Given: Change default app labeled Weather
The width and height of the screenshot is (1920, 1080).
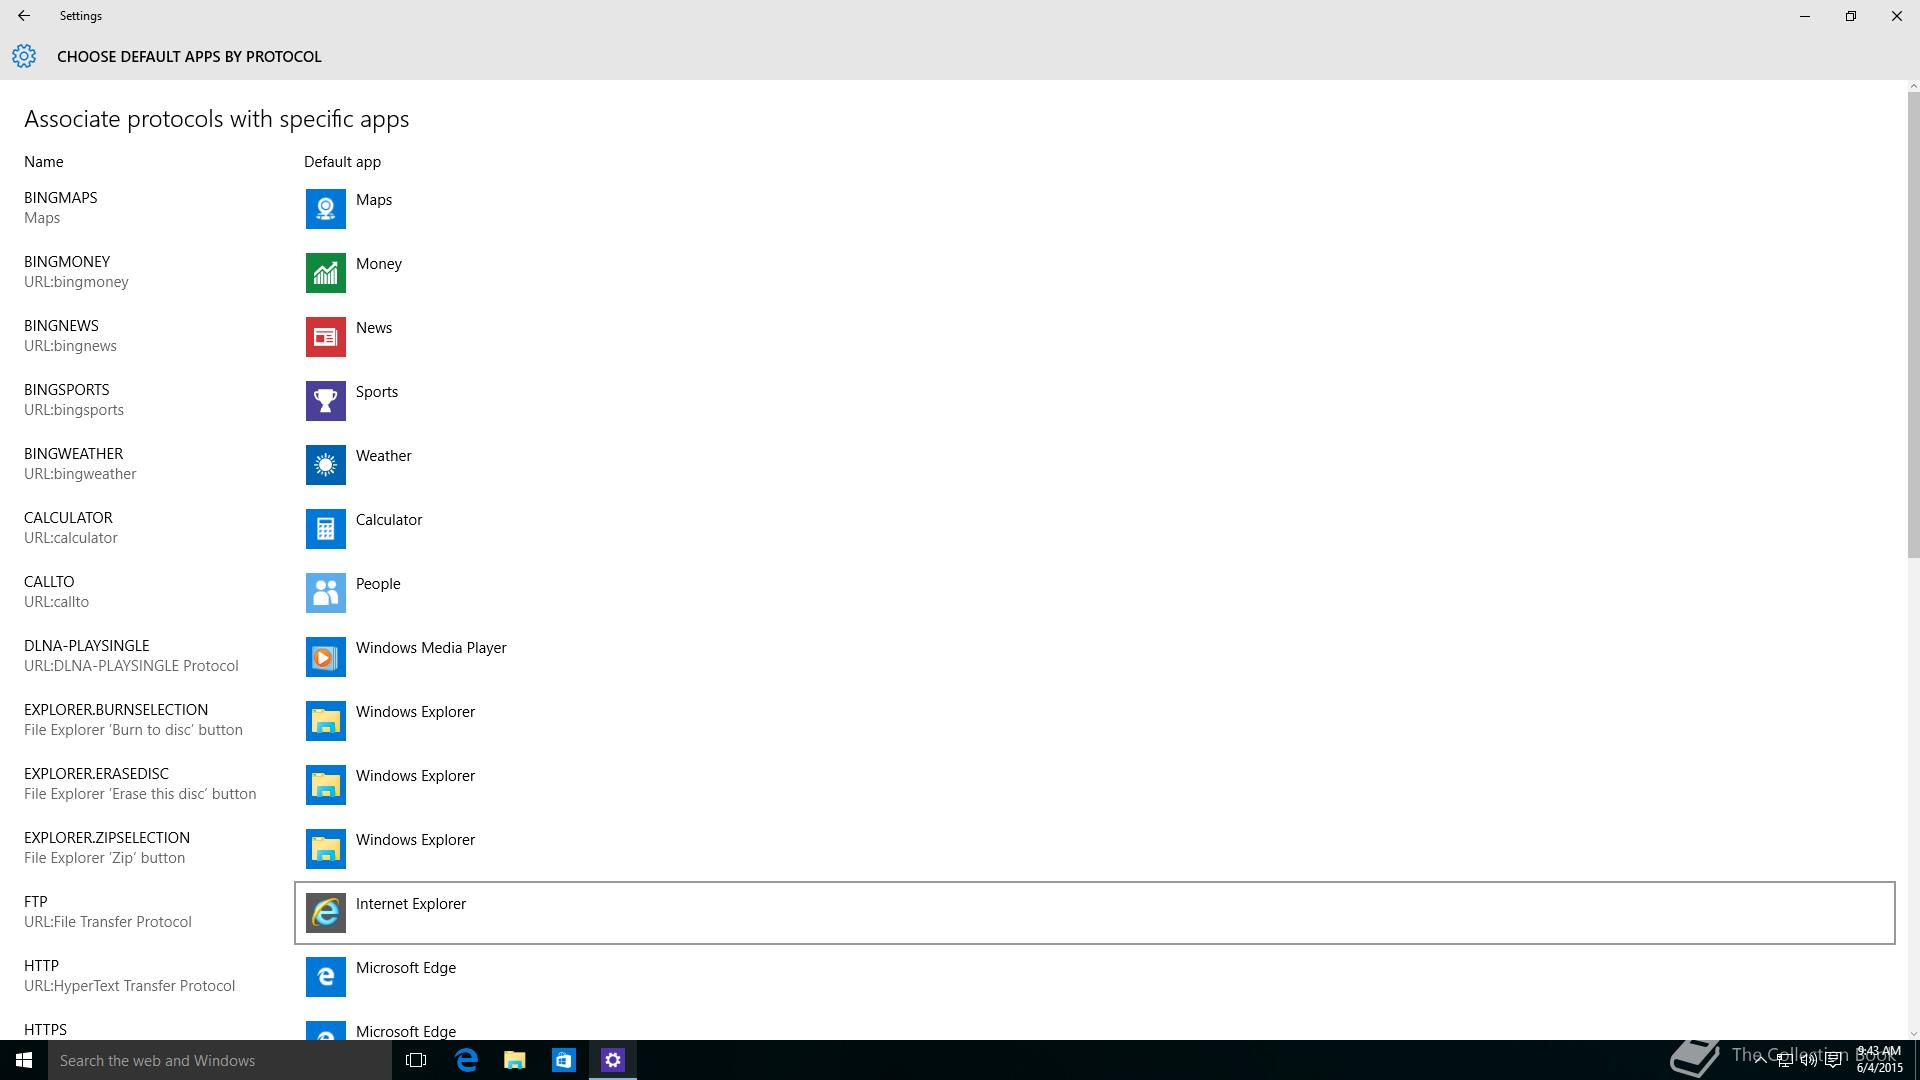Looking at the screenshot, I should click(x=384, y=456).
